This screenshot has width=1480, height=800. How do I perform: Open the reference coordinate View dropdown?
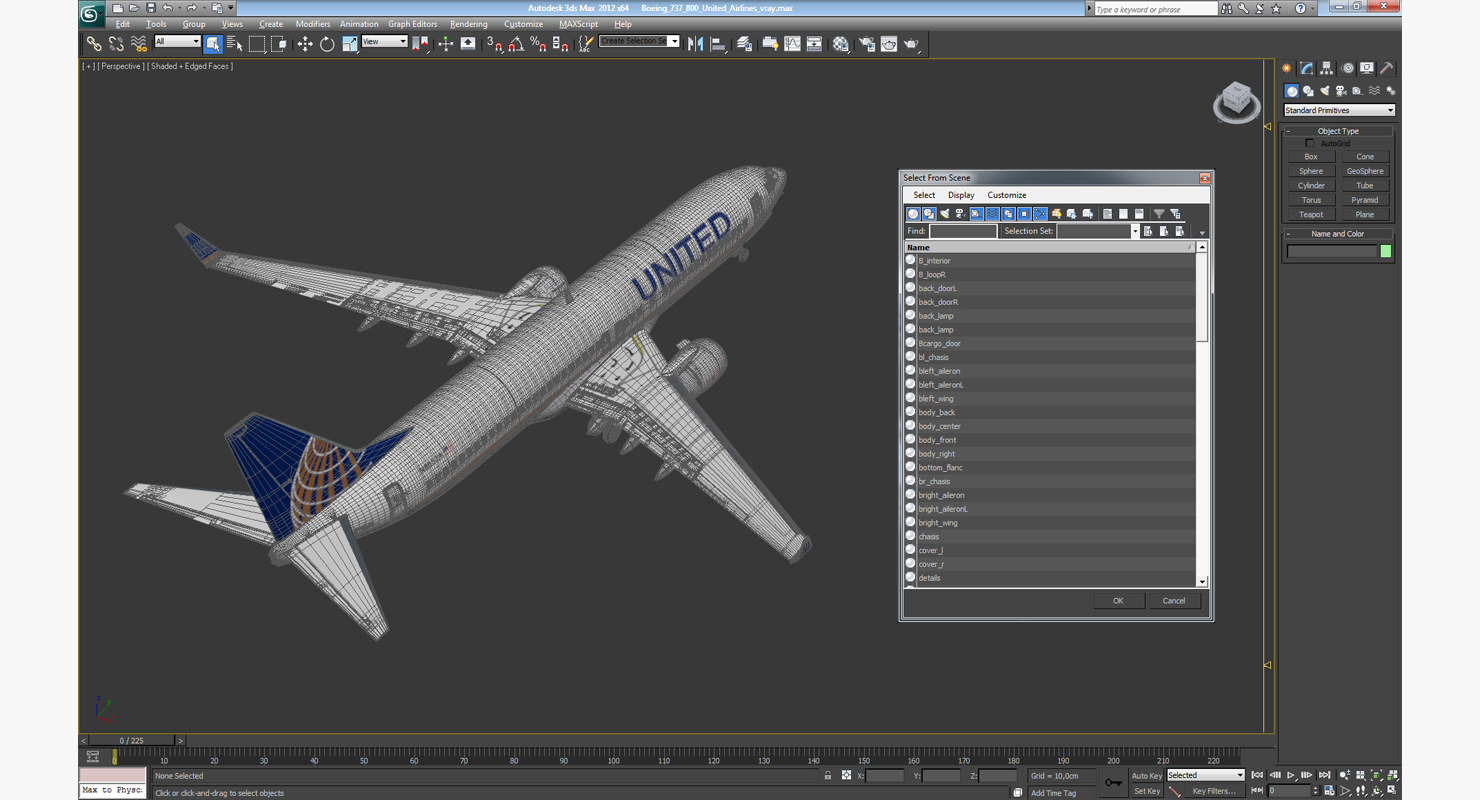tap(384, 41)
